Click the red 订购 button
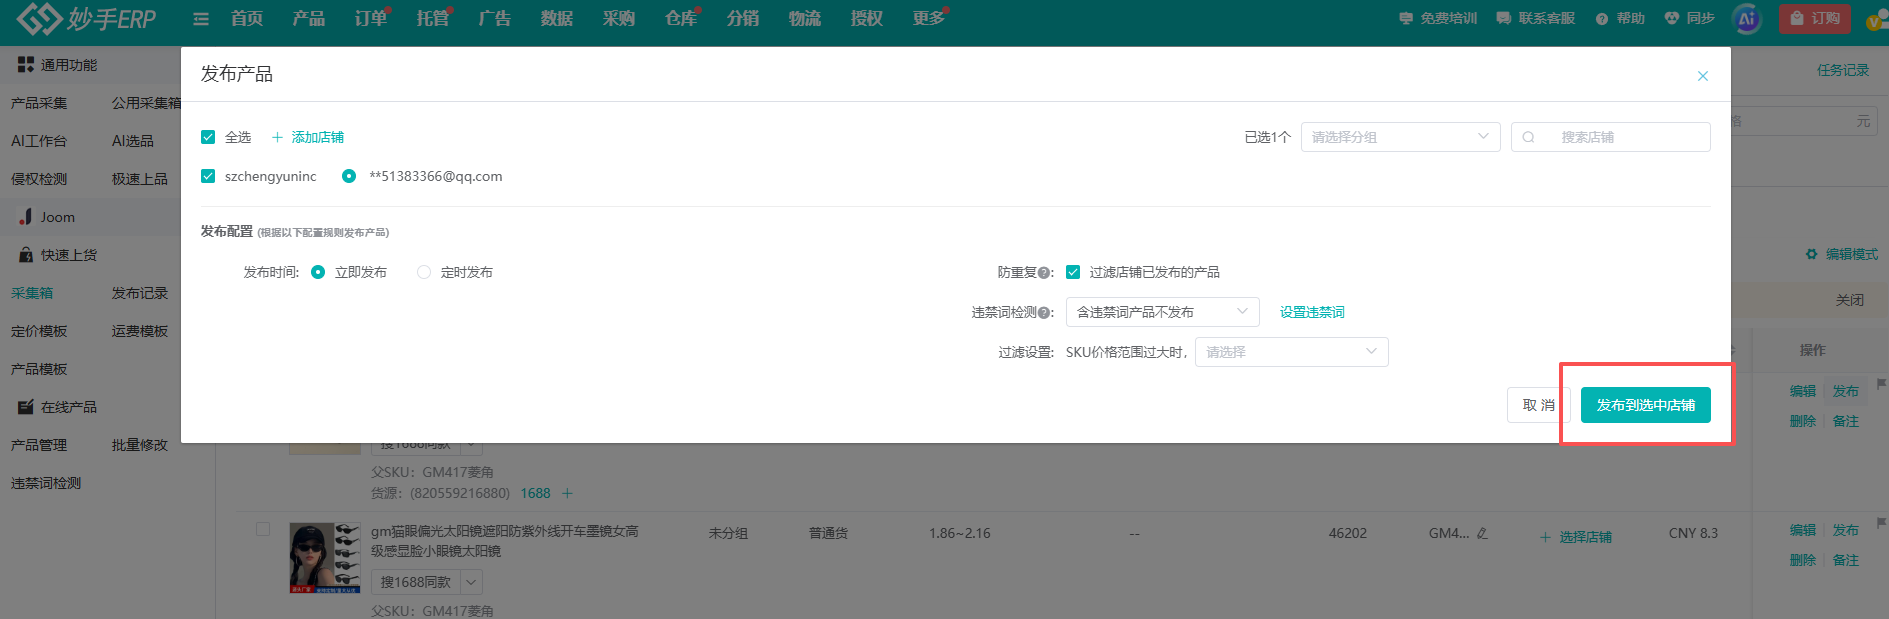The width and height of the screenshot is (1889, 619). pos(1814,19)
